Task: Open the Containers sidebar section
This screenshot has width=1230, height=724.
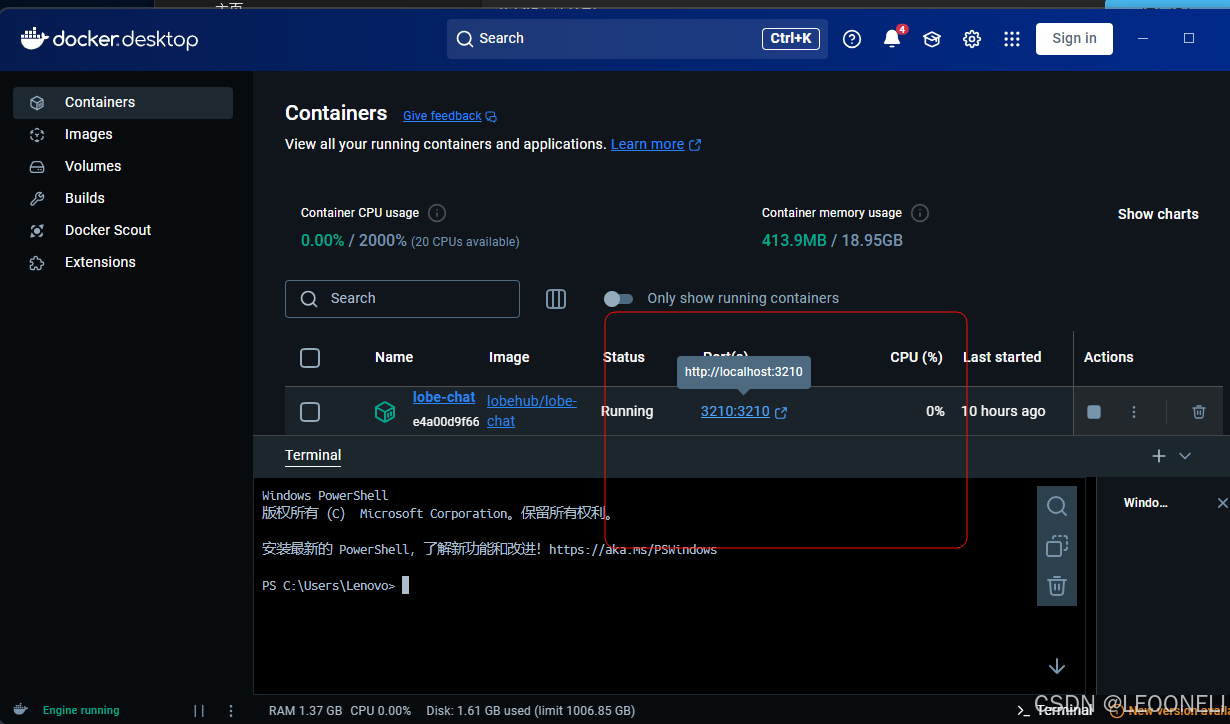Action: click(x=123, y=102)
